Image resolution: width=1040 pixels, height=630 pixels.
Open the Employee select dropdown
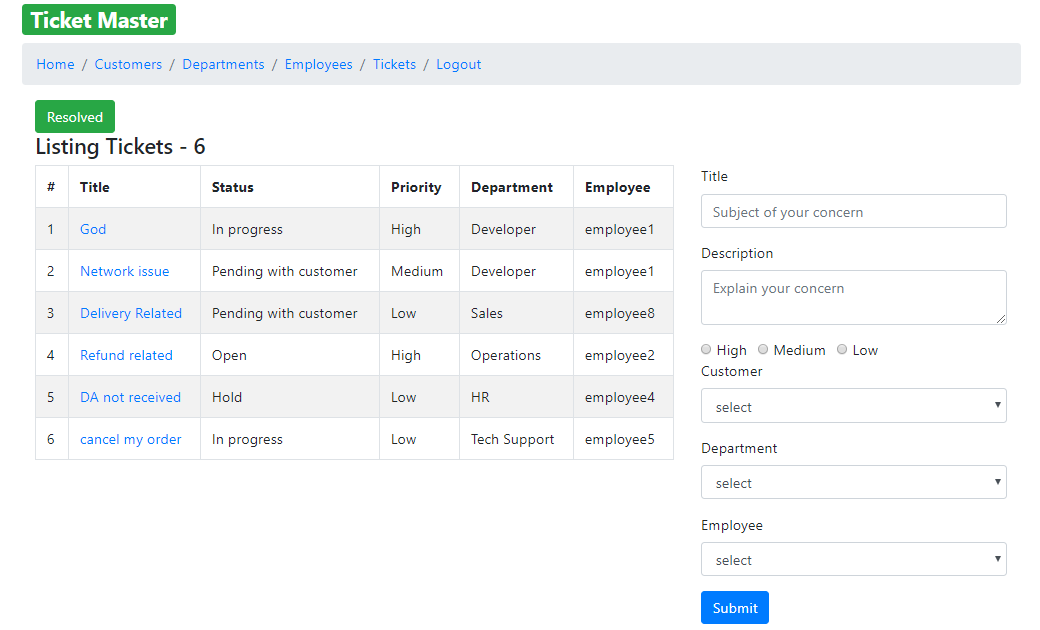(853, 559)
